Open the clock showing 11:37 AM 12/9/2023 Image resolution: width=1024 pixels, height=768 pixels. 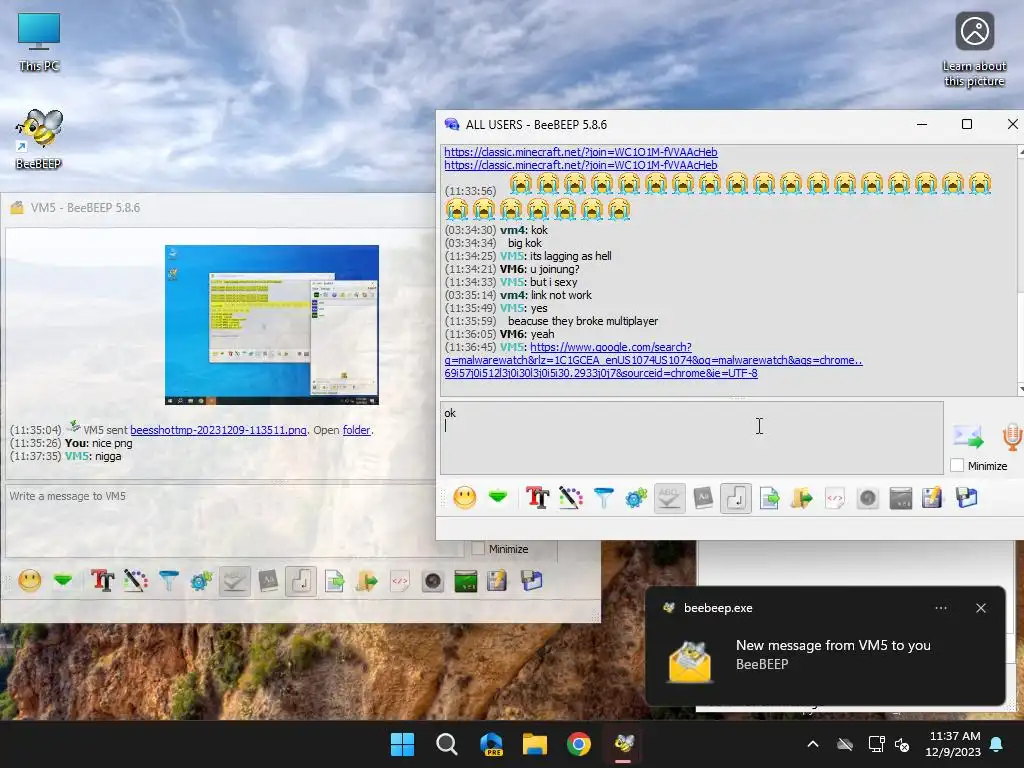(x=954, y=744)
